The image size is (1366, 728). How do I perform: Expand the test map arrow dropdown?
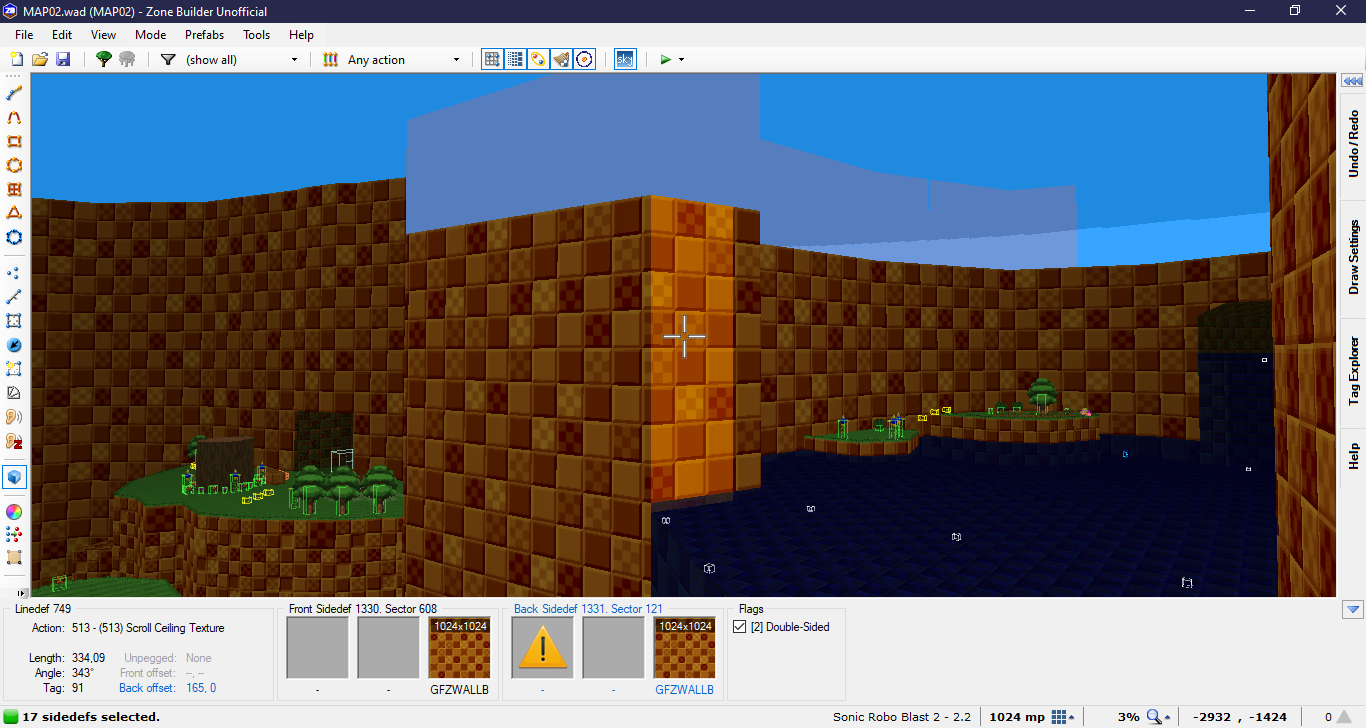pyautogui.click(x=682, y=60)
